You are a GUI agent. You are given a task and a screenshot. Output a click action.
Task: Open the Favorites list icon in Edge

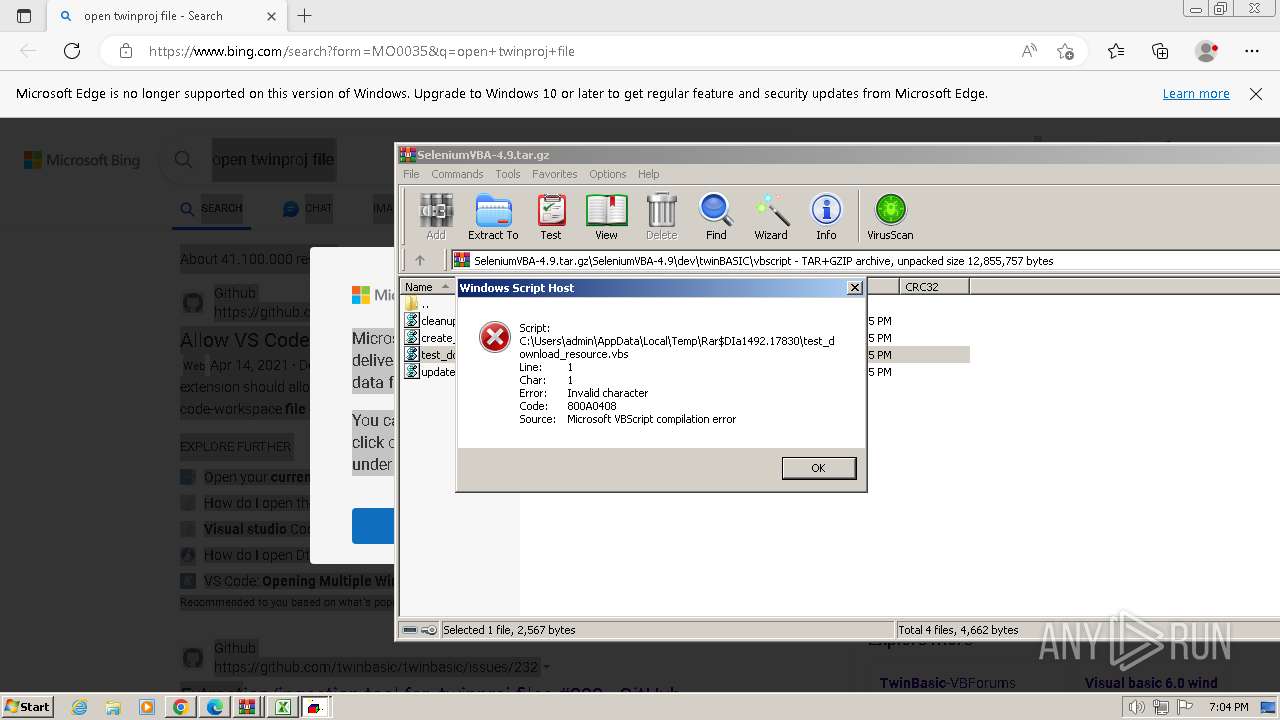(x=1116, y=51)
